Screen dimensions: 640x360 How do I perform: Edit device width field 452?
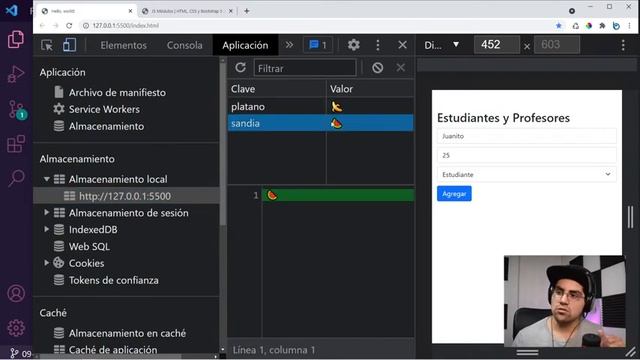(497, 44)
